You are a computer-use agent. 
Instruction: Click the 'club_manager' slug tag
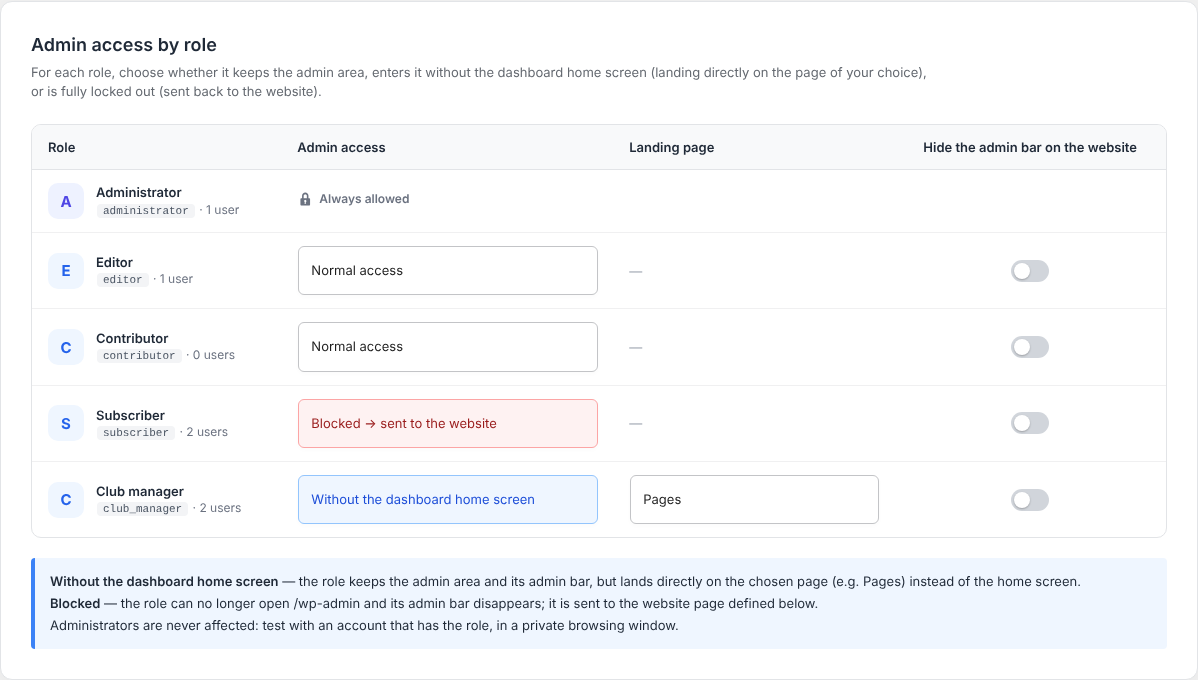[x=142, y=509]
